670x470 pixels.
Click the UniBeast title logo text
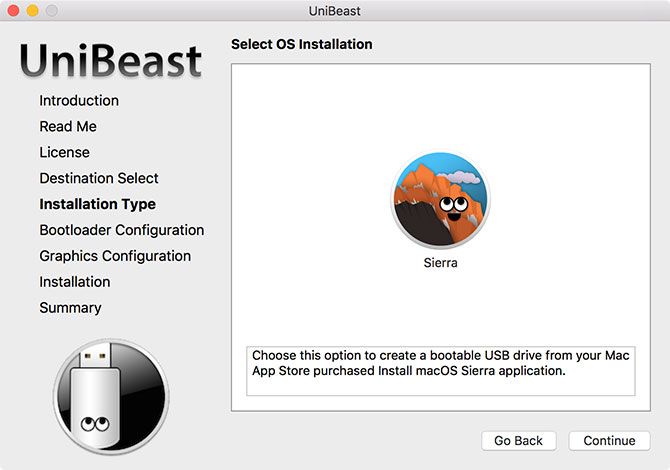click(110, 60)
